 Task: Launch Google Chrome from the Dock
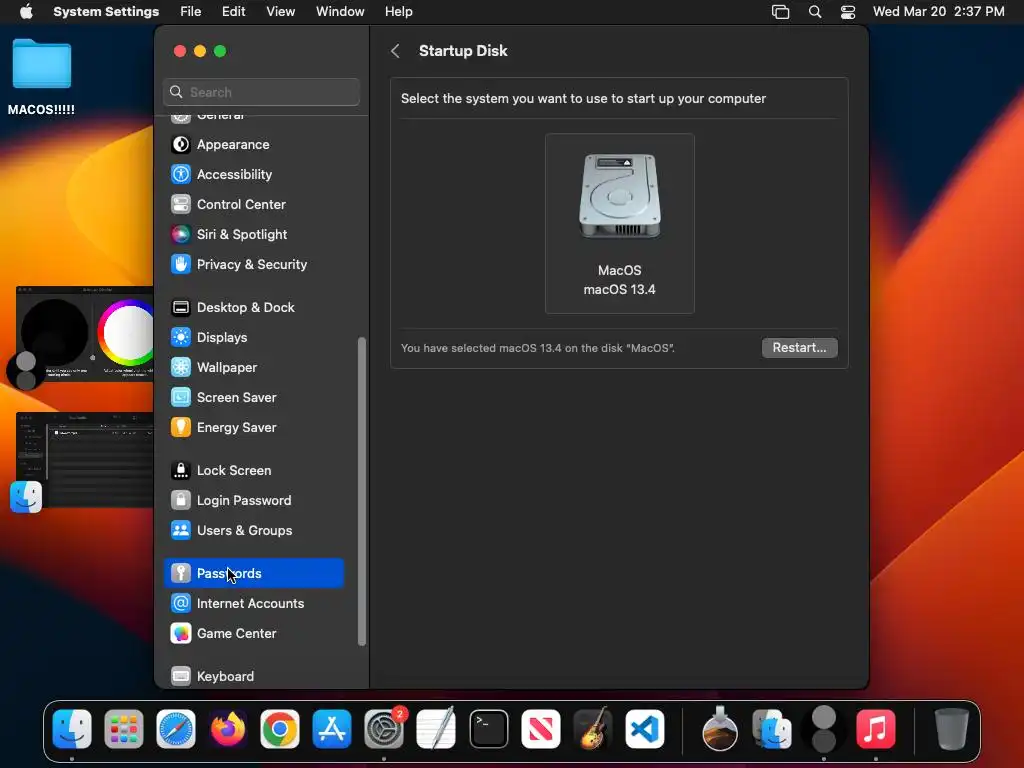tap(280, 729)
